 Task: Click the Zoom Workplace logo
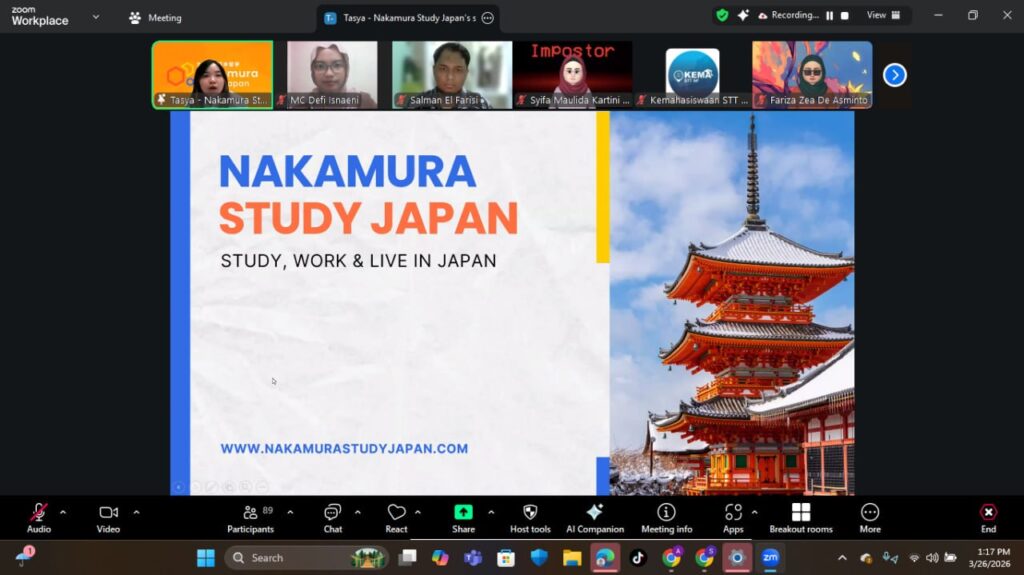(x=40, y=16)
